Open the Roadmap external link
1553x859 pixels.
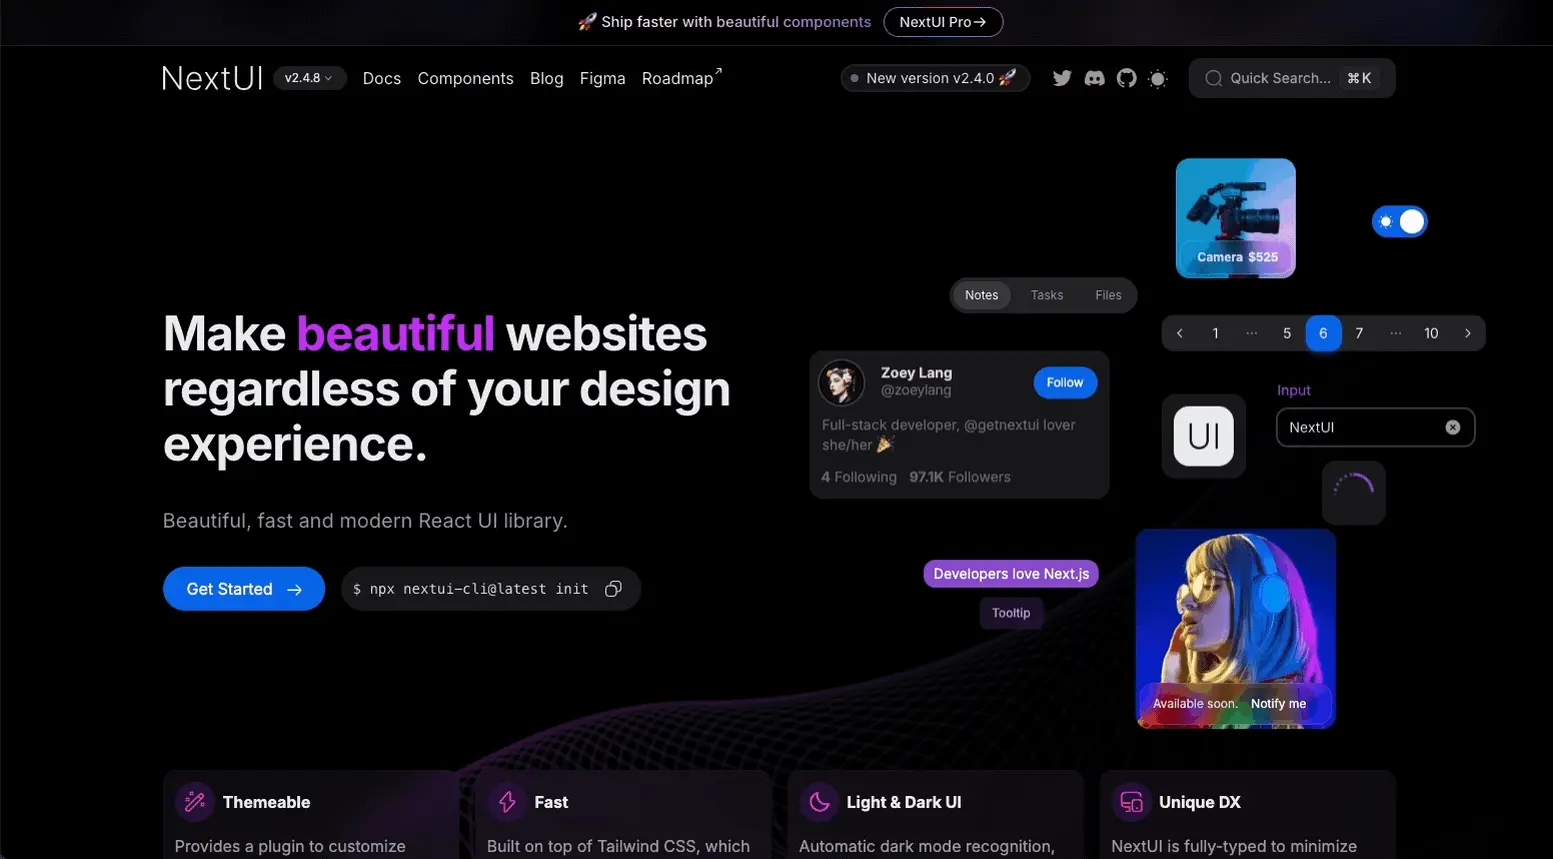pyautogui.click(x=682, y=78)
